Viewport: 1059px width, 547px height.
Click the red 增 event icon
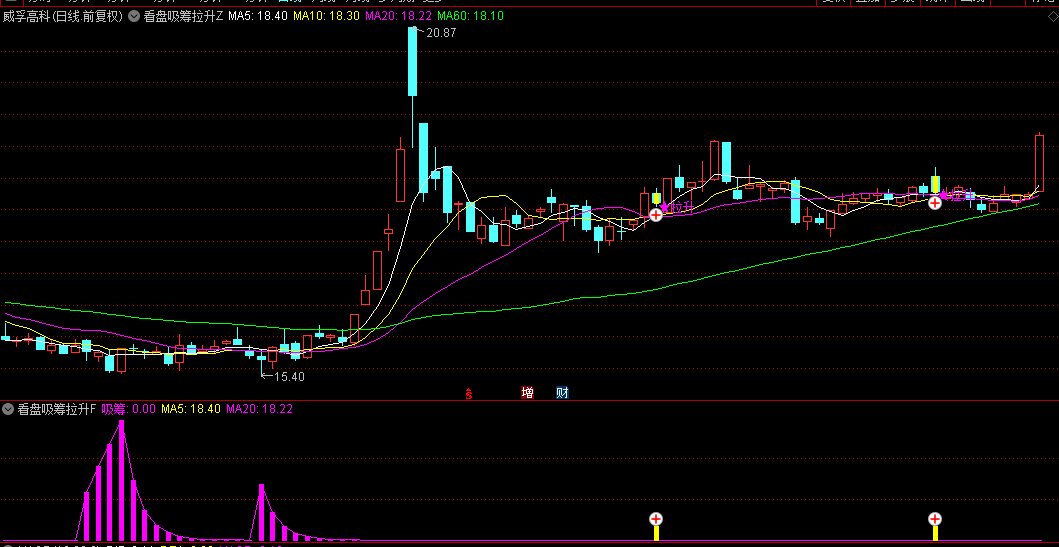point(527,392)
